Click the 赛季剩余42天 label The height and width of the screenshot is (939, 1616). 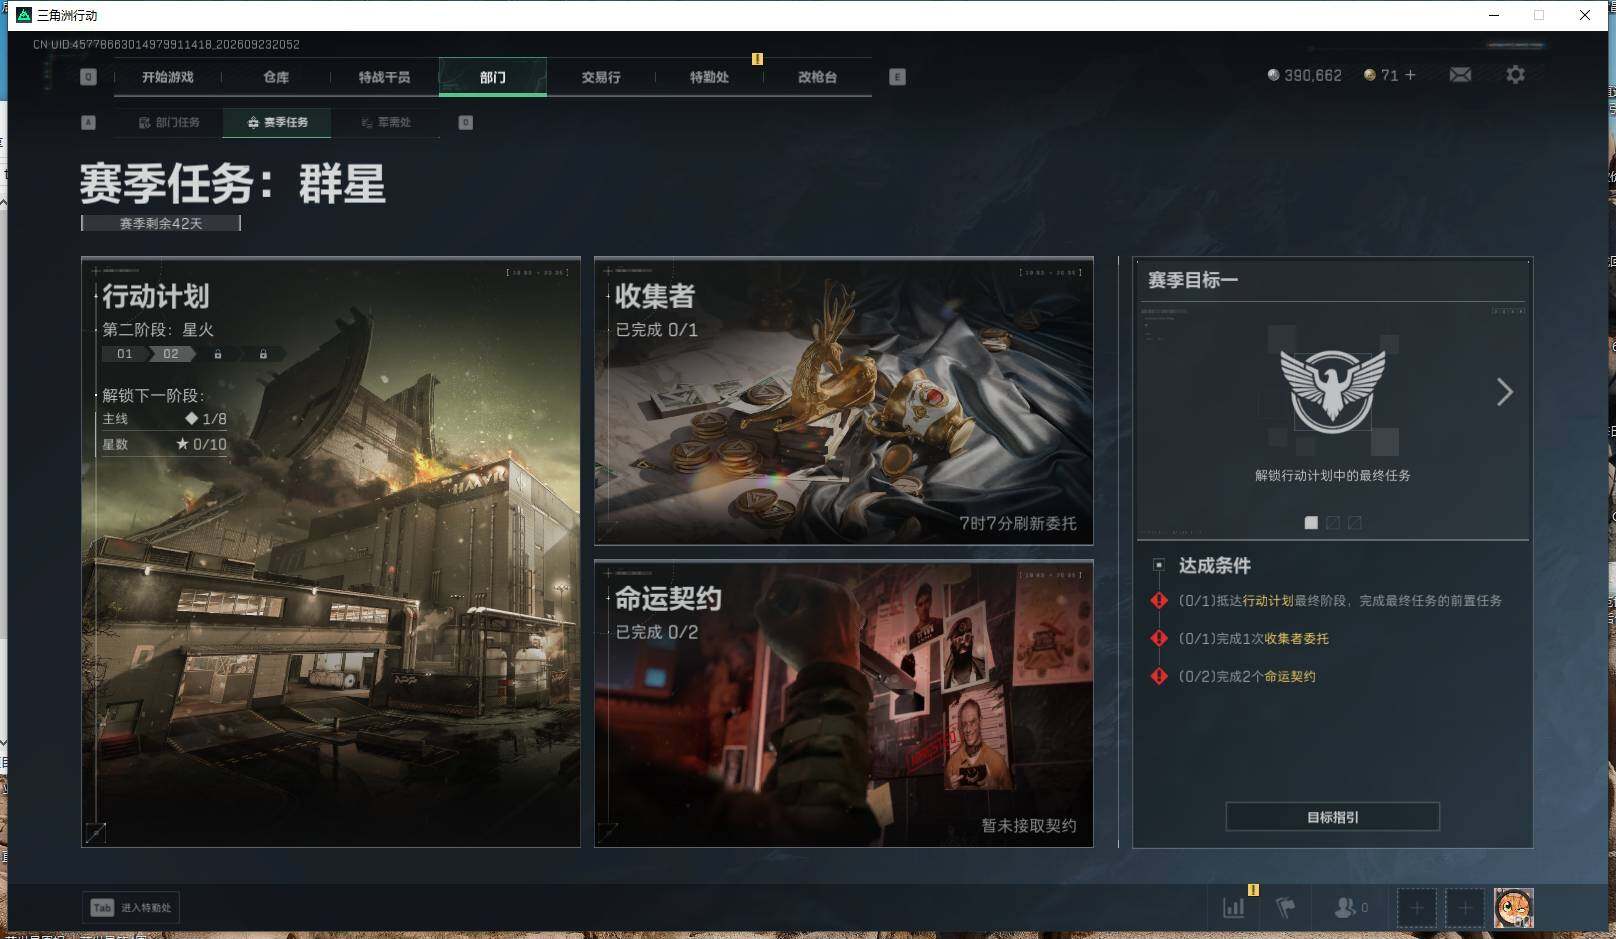pos(161,223)
